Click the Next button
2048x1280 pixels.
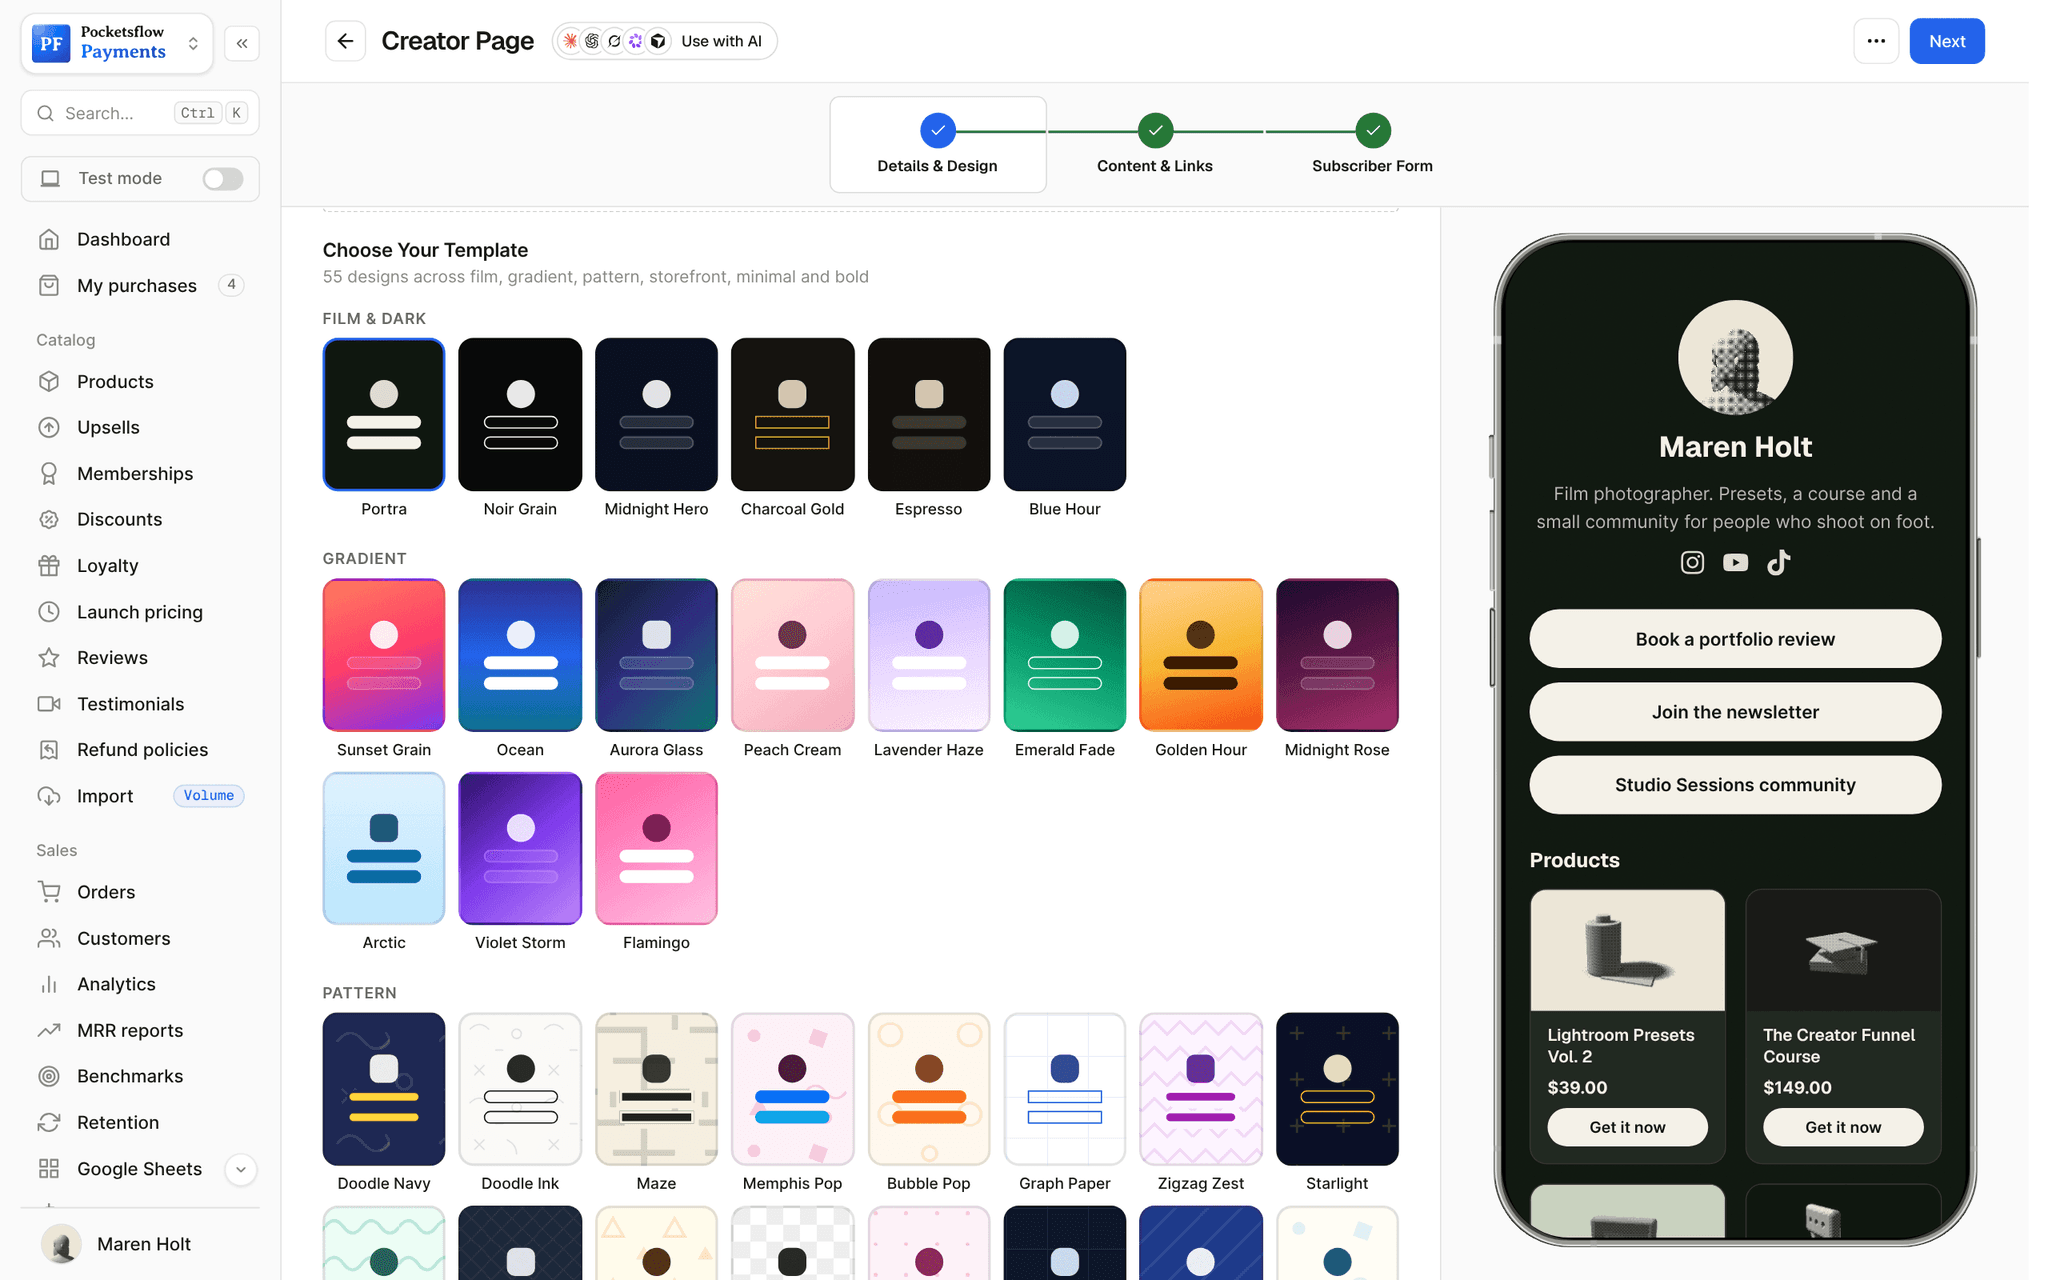coord(1946,41)
